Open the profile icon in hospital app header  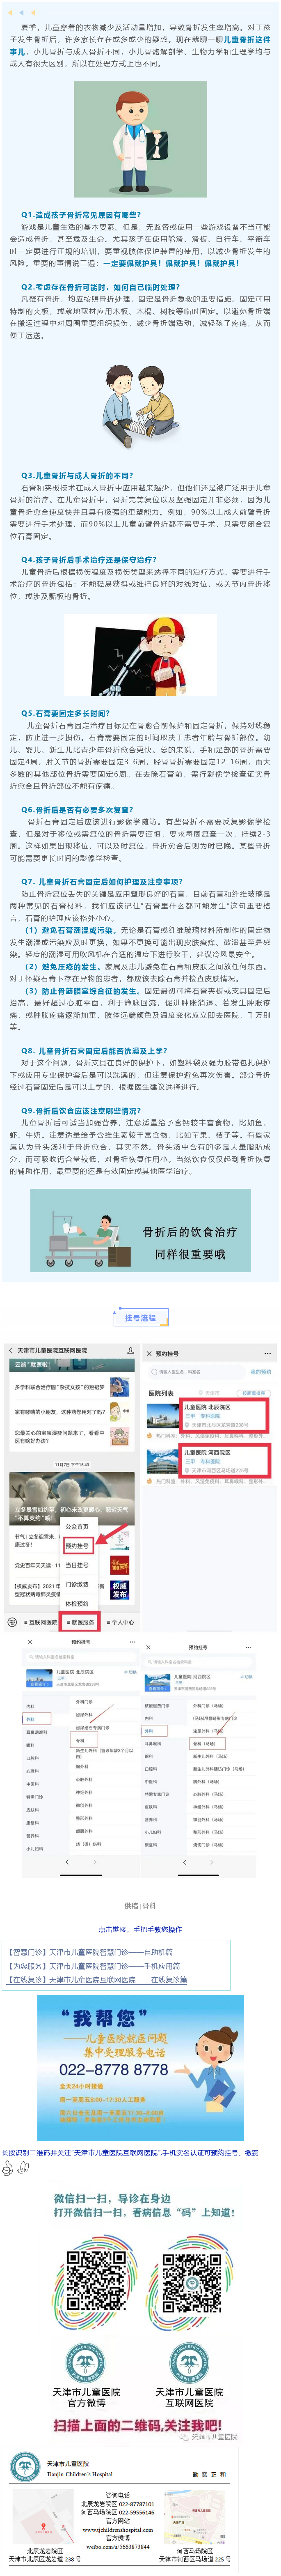130,1350
